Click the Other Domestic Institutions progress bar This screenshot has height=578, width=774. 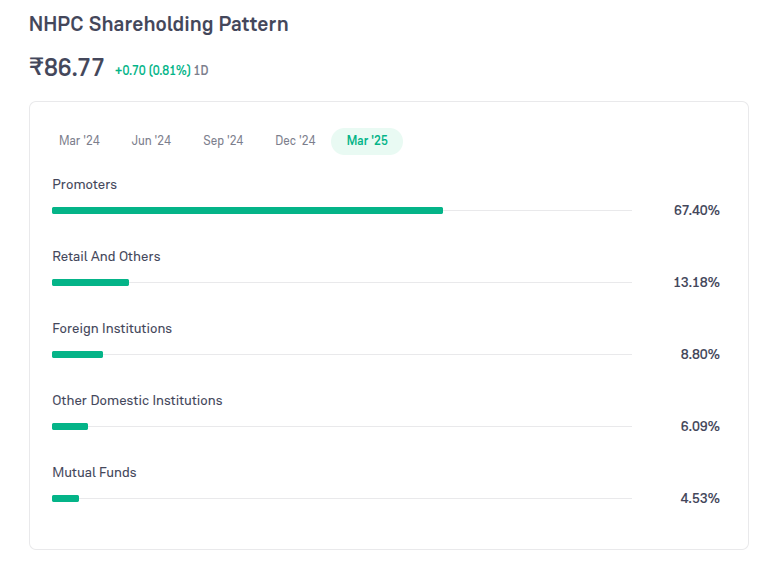(342, 426)
